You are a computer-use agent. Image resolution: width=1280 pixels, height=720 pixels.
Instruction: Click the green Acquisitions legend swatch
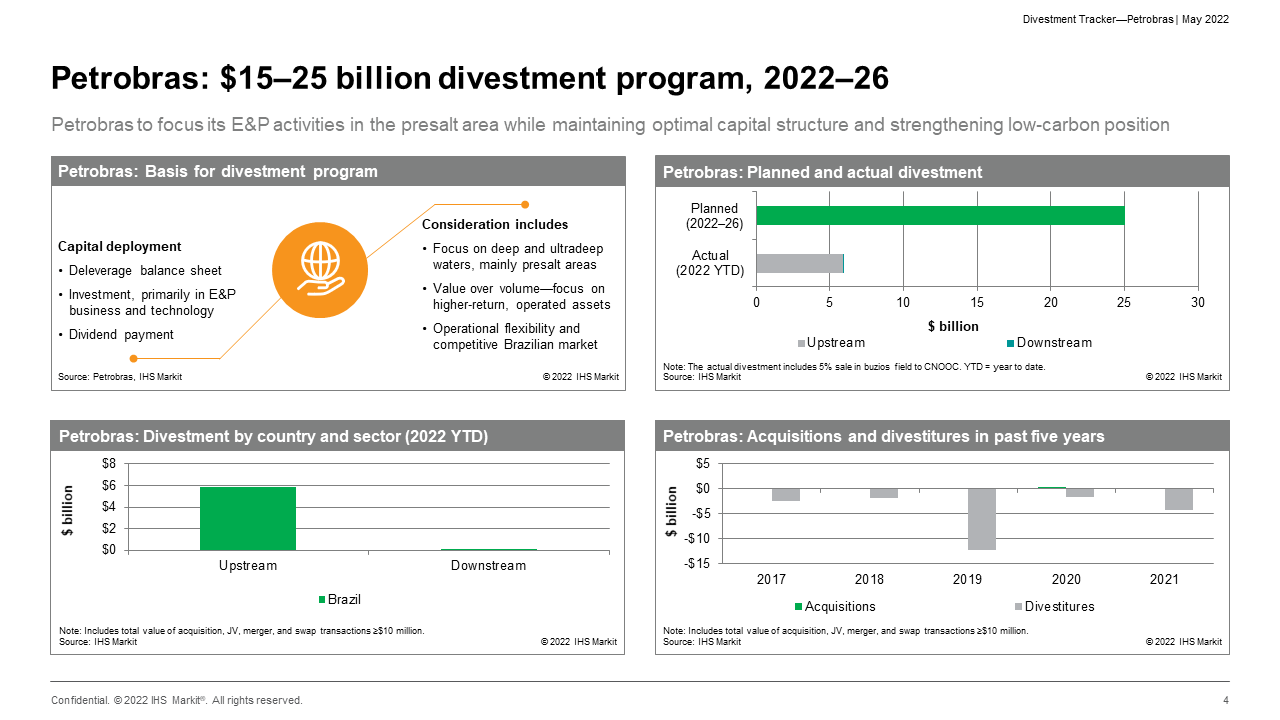(x=799, y=607)
